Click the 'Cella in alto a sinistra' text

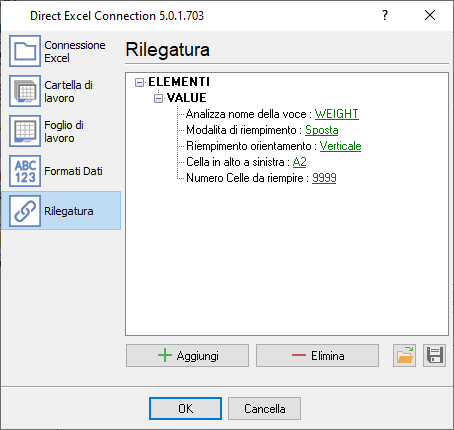[x=235, y=162]
